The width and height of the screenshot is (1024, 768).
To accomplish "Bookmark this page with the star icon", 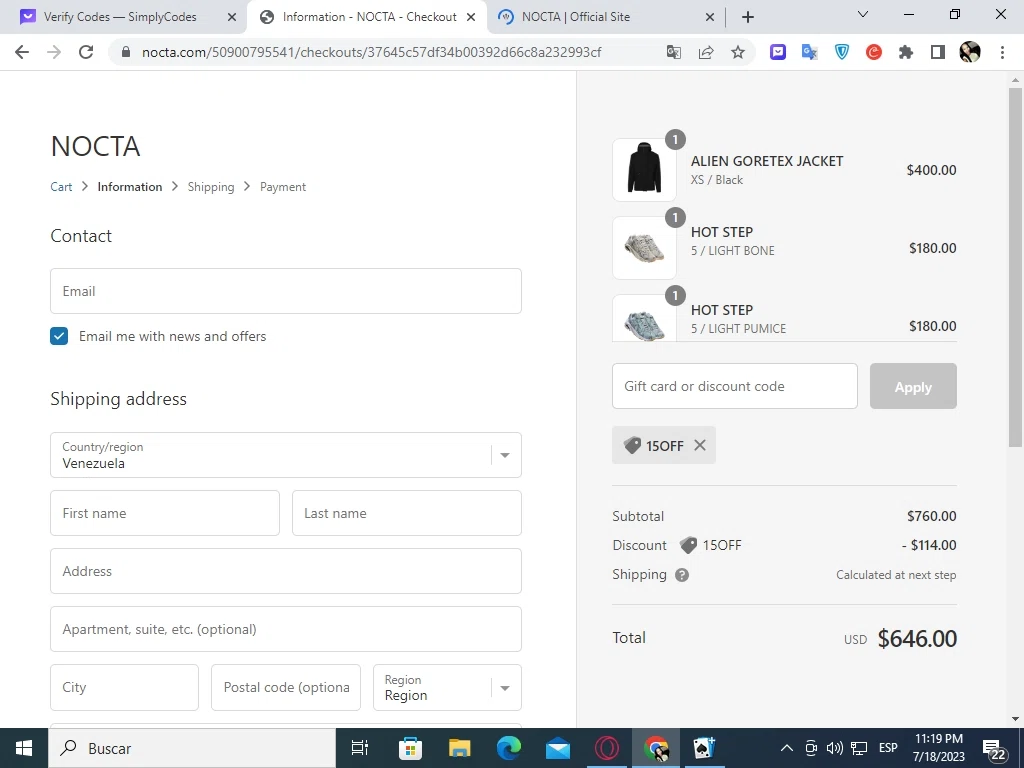I will pos(738,52).
